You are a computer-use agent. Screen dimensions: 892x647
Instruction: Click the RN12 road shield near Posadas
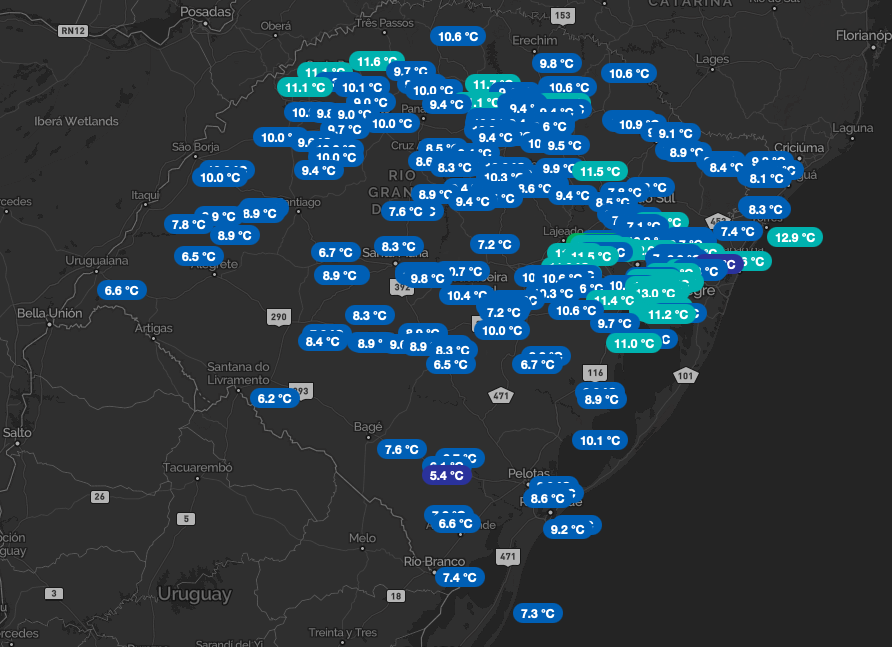tap(73, 31)
